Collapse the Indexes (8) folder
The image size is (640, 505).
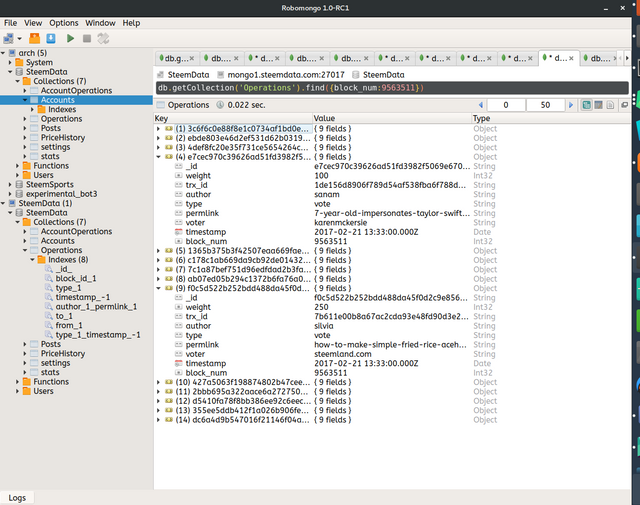click(32, 260)
